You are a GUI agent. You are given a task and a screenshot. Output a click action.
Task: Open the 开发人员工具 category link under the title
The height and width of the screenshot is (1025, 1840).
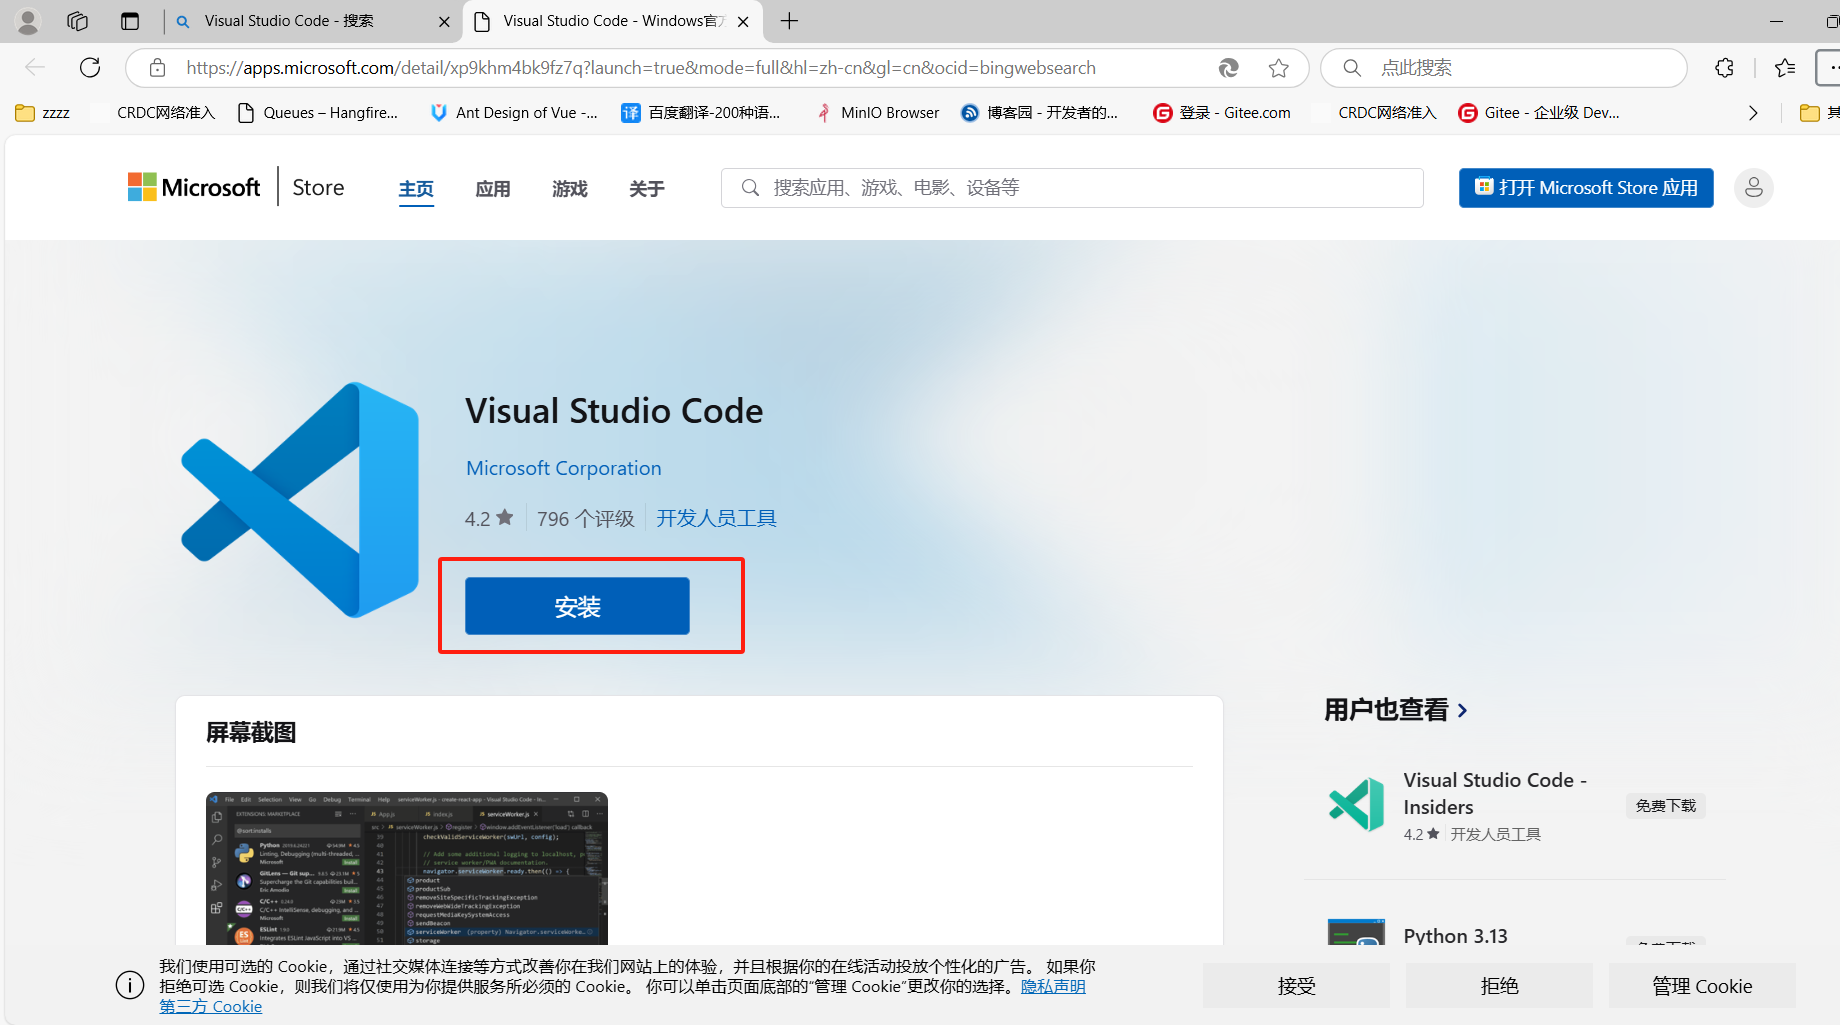[x=716, y=518]
